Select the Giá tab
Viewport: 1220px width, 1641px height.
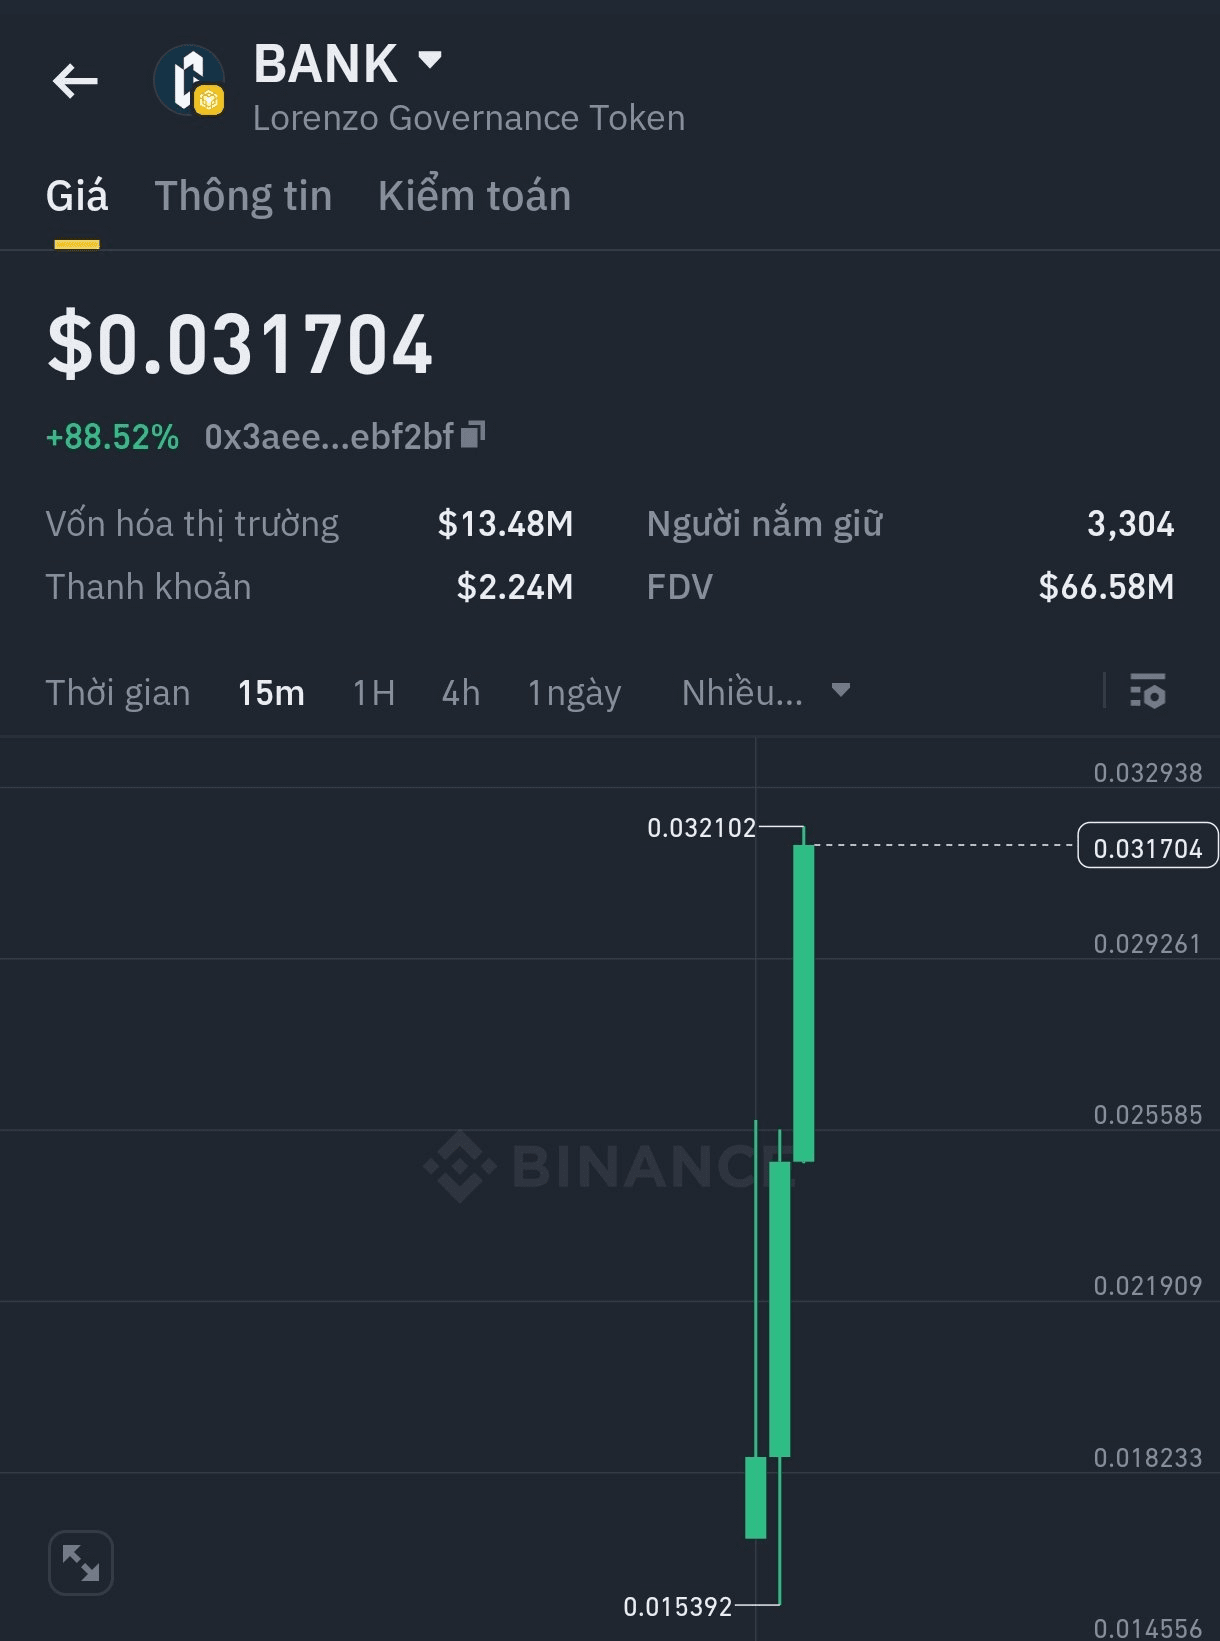[77, 196]
